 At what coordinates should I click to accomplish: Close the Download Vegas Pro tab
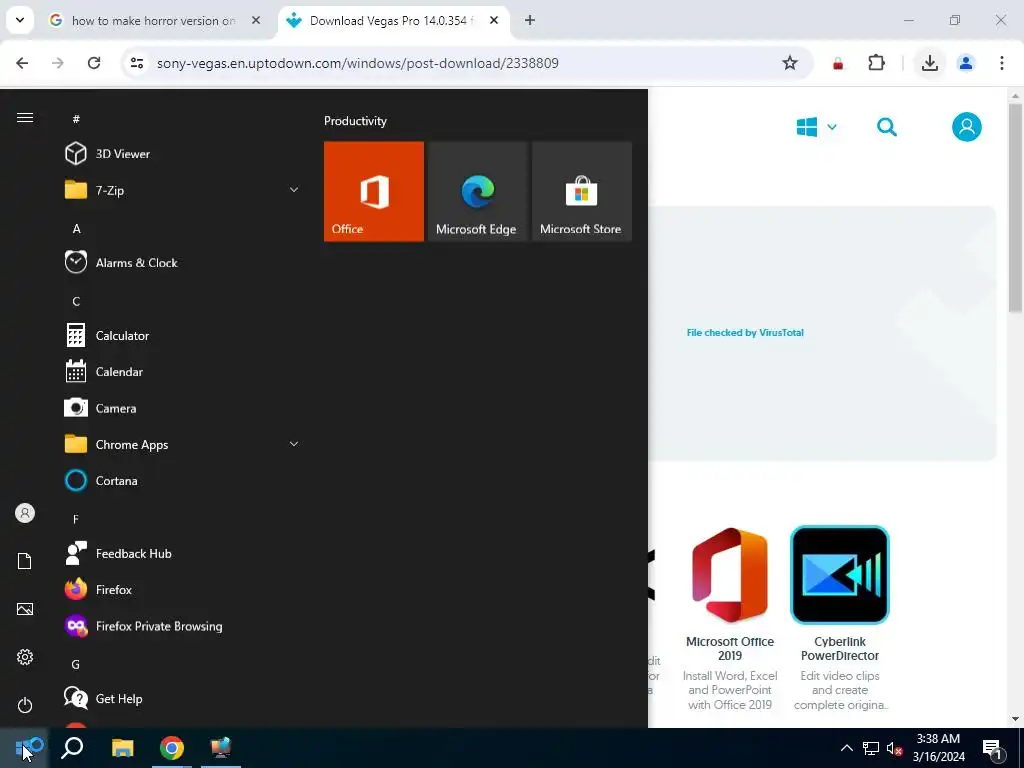(x=494, y=20)
